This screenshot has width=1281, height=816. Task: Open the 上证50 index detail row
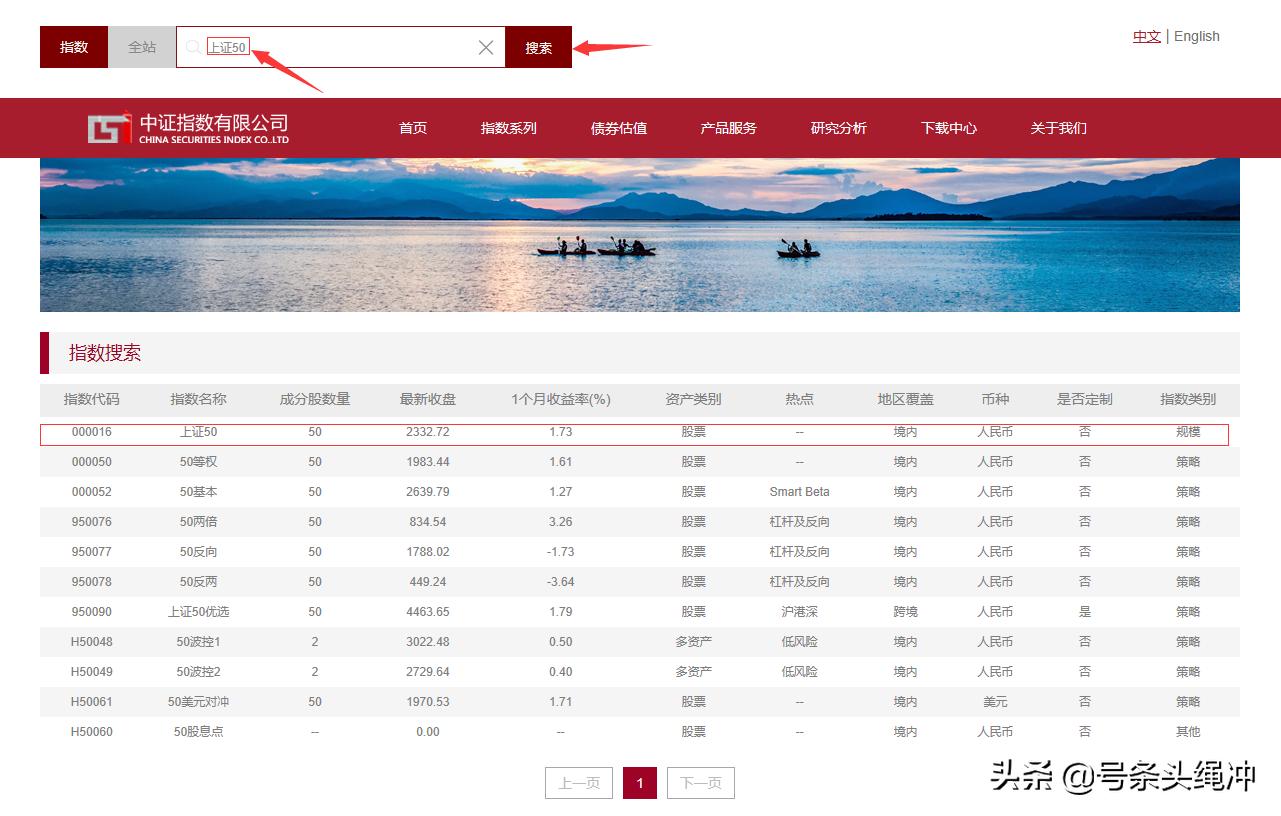pos(198,431)
